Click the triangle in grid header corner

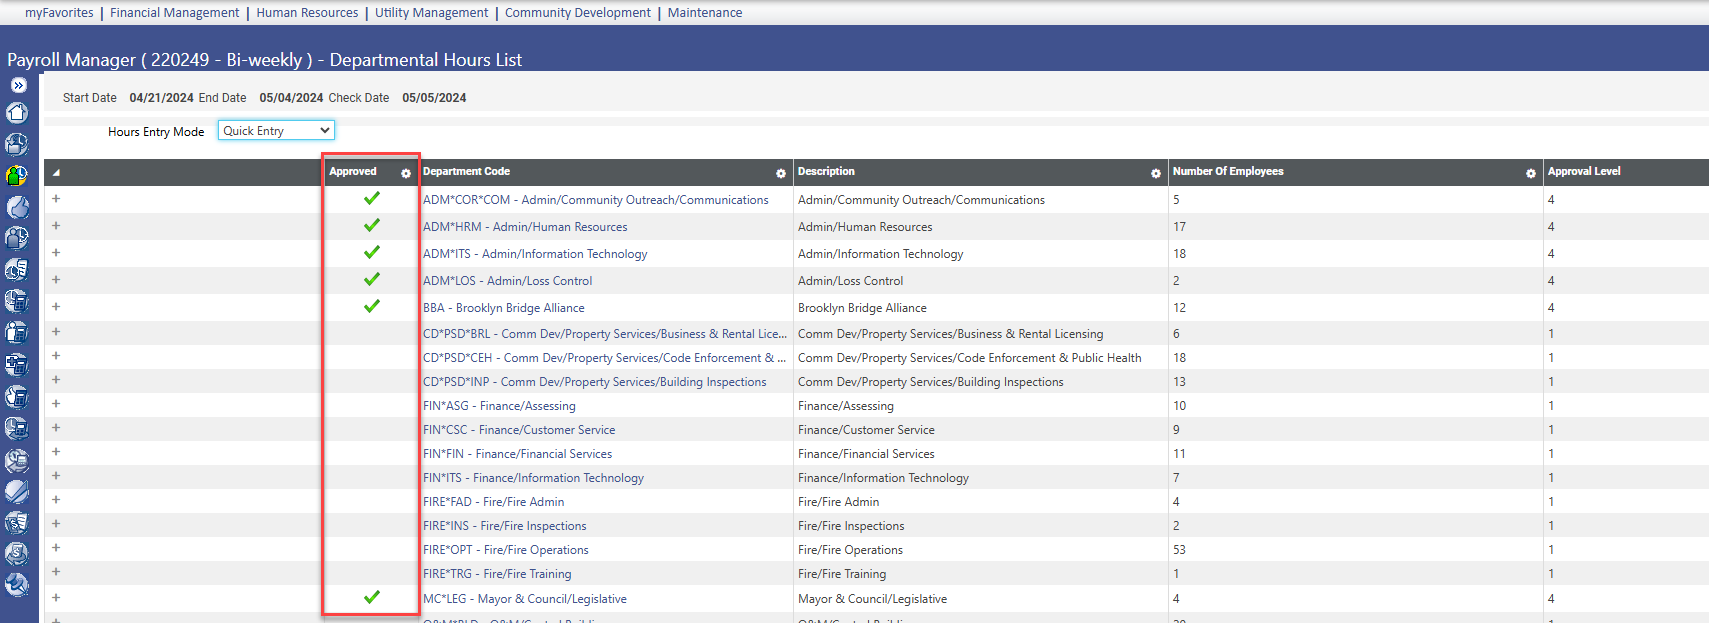pyautogui.click(x=56, y=173)
